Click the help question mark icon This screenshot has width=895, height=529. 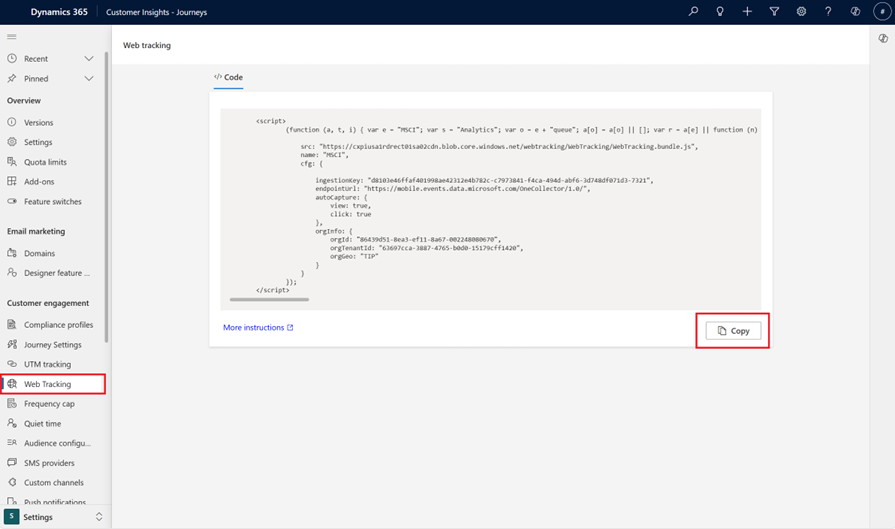pos(828,12)
